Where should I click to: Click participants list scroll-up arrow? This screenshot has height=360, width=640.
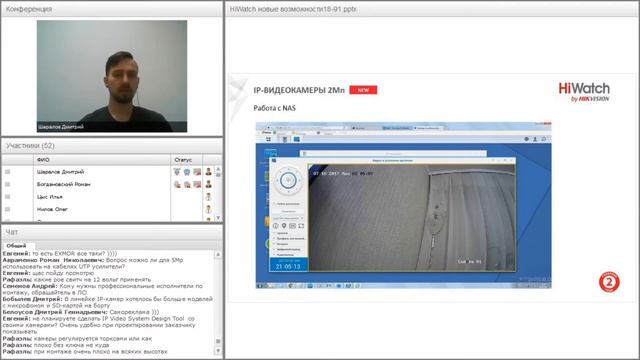218,169
